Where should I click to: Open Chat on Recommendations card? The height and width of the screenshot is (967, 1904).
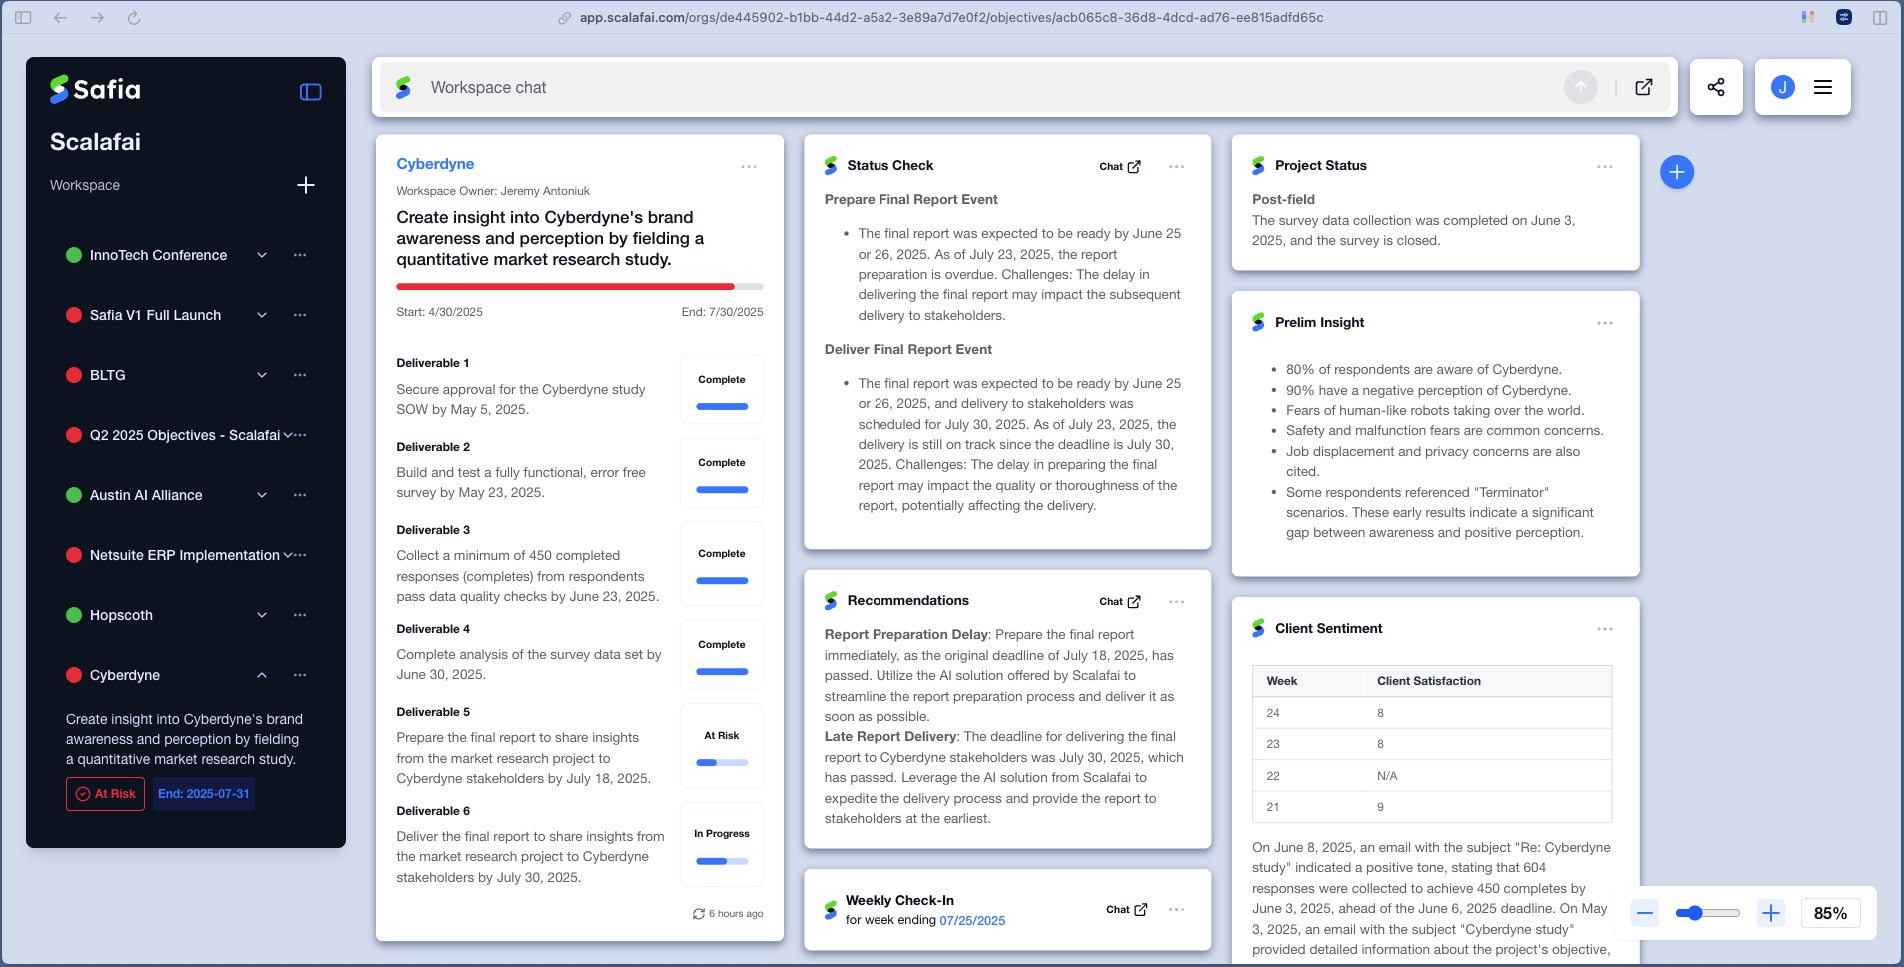point(1120,602)
